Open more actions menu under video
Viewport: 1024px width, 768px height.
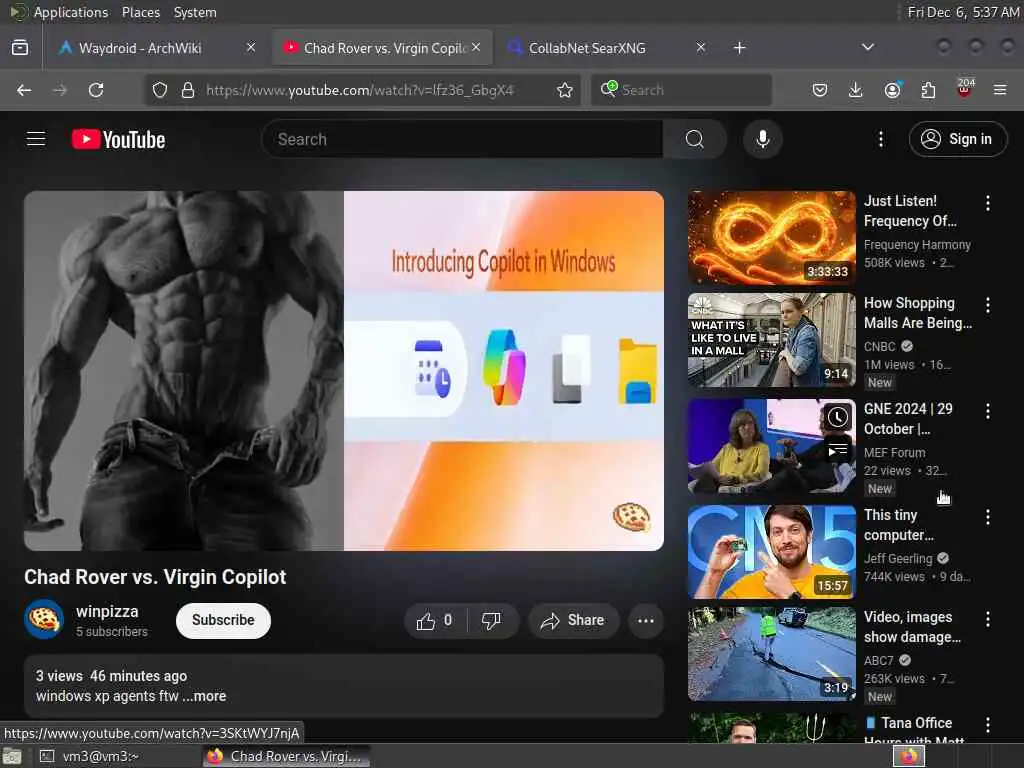click(x=645, y=620)
